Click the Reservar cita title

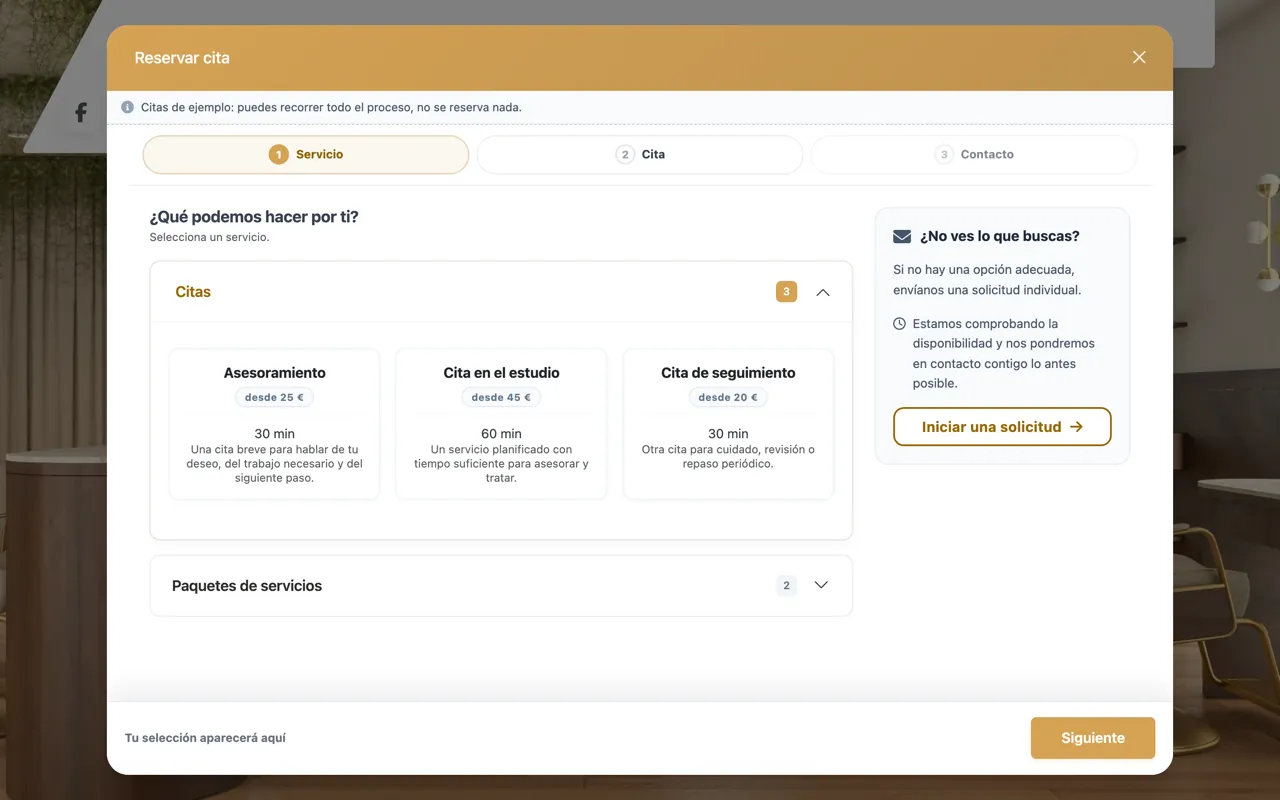click(x=182, y=58)
